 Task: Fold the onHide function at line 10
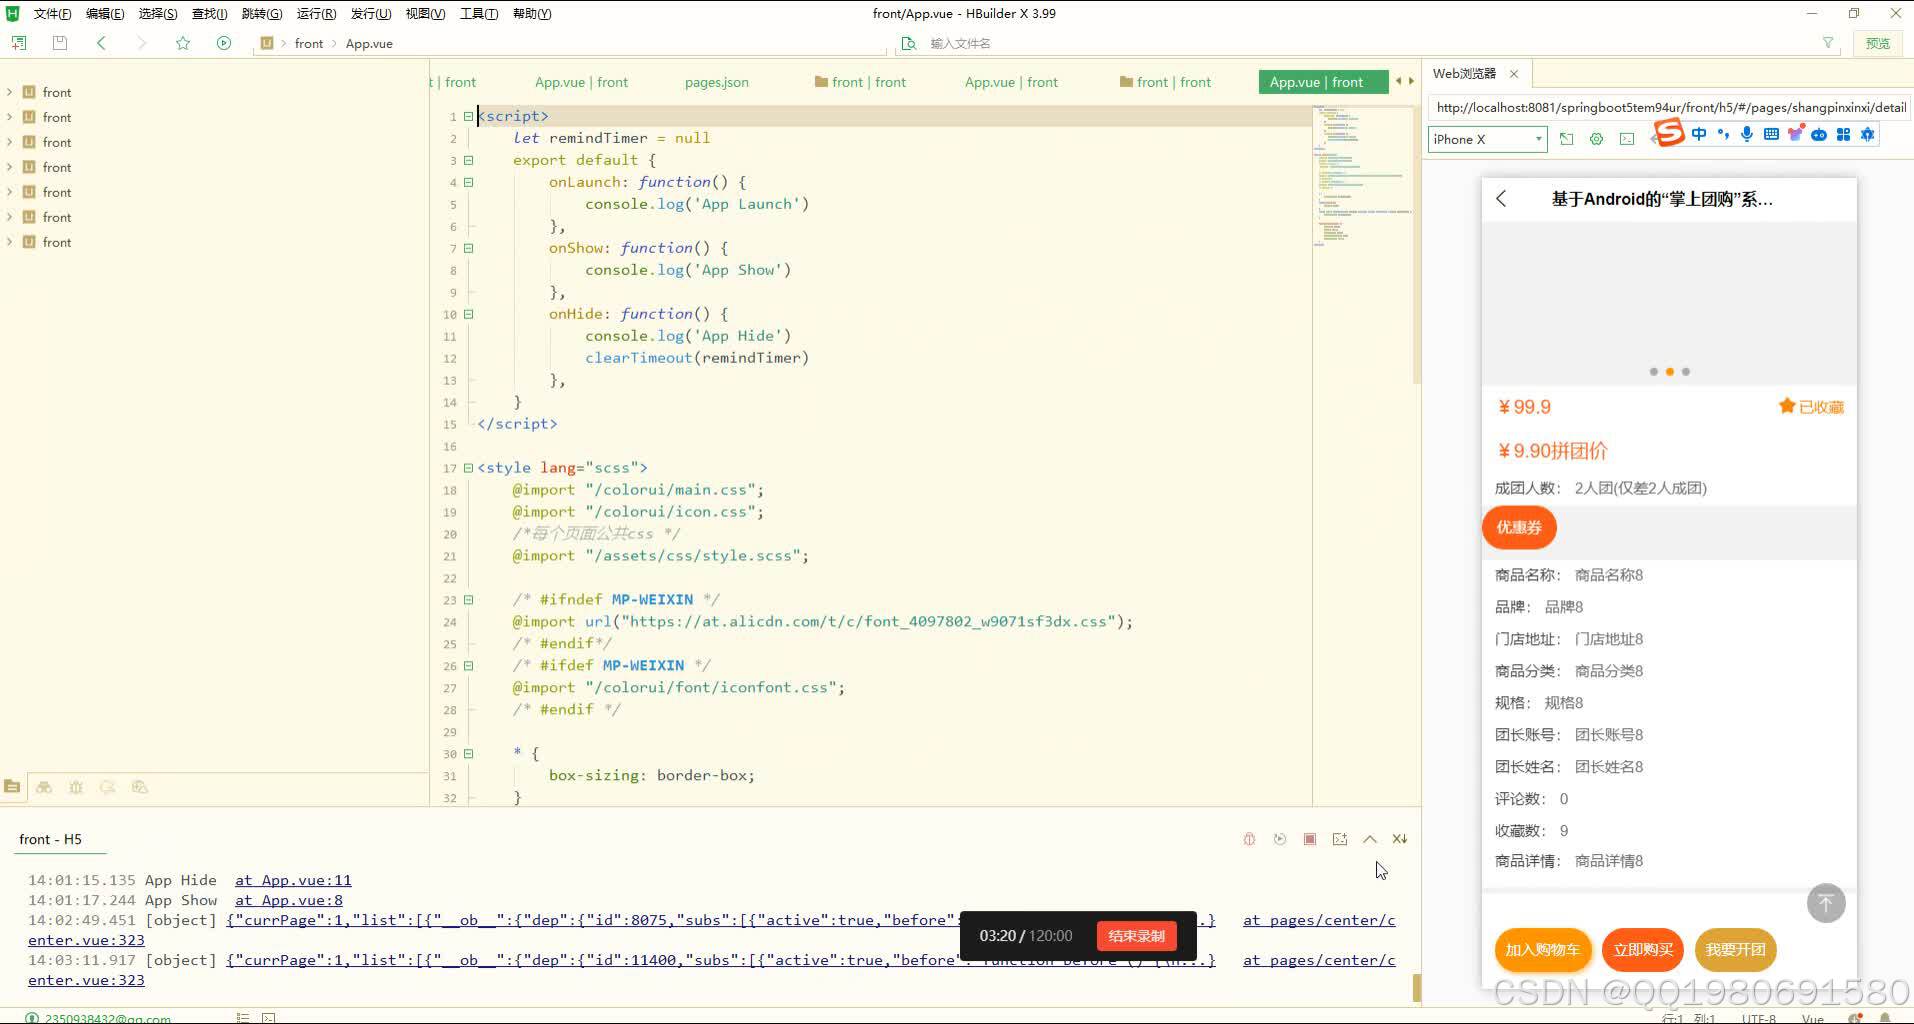pos(468,314)
